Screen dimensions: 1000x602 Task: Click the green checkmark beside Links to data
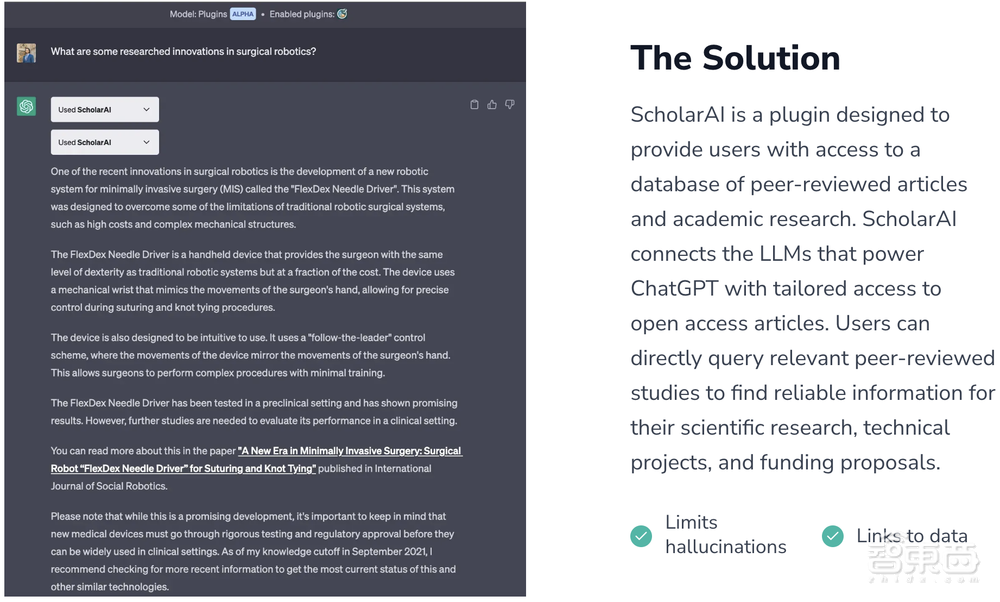point(832,536)
